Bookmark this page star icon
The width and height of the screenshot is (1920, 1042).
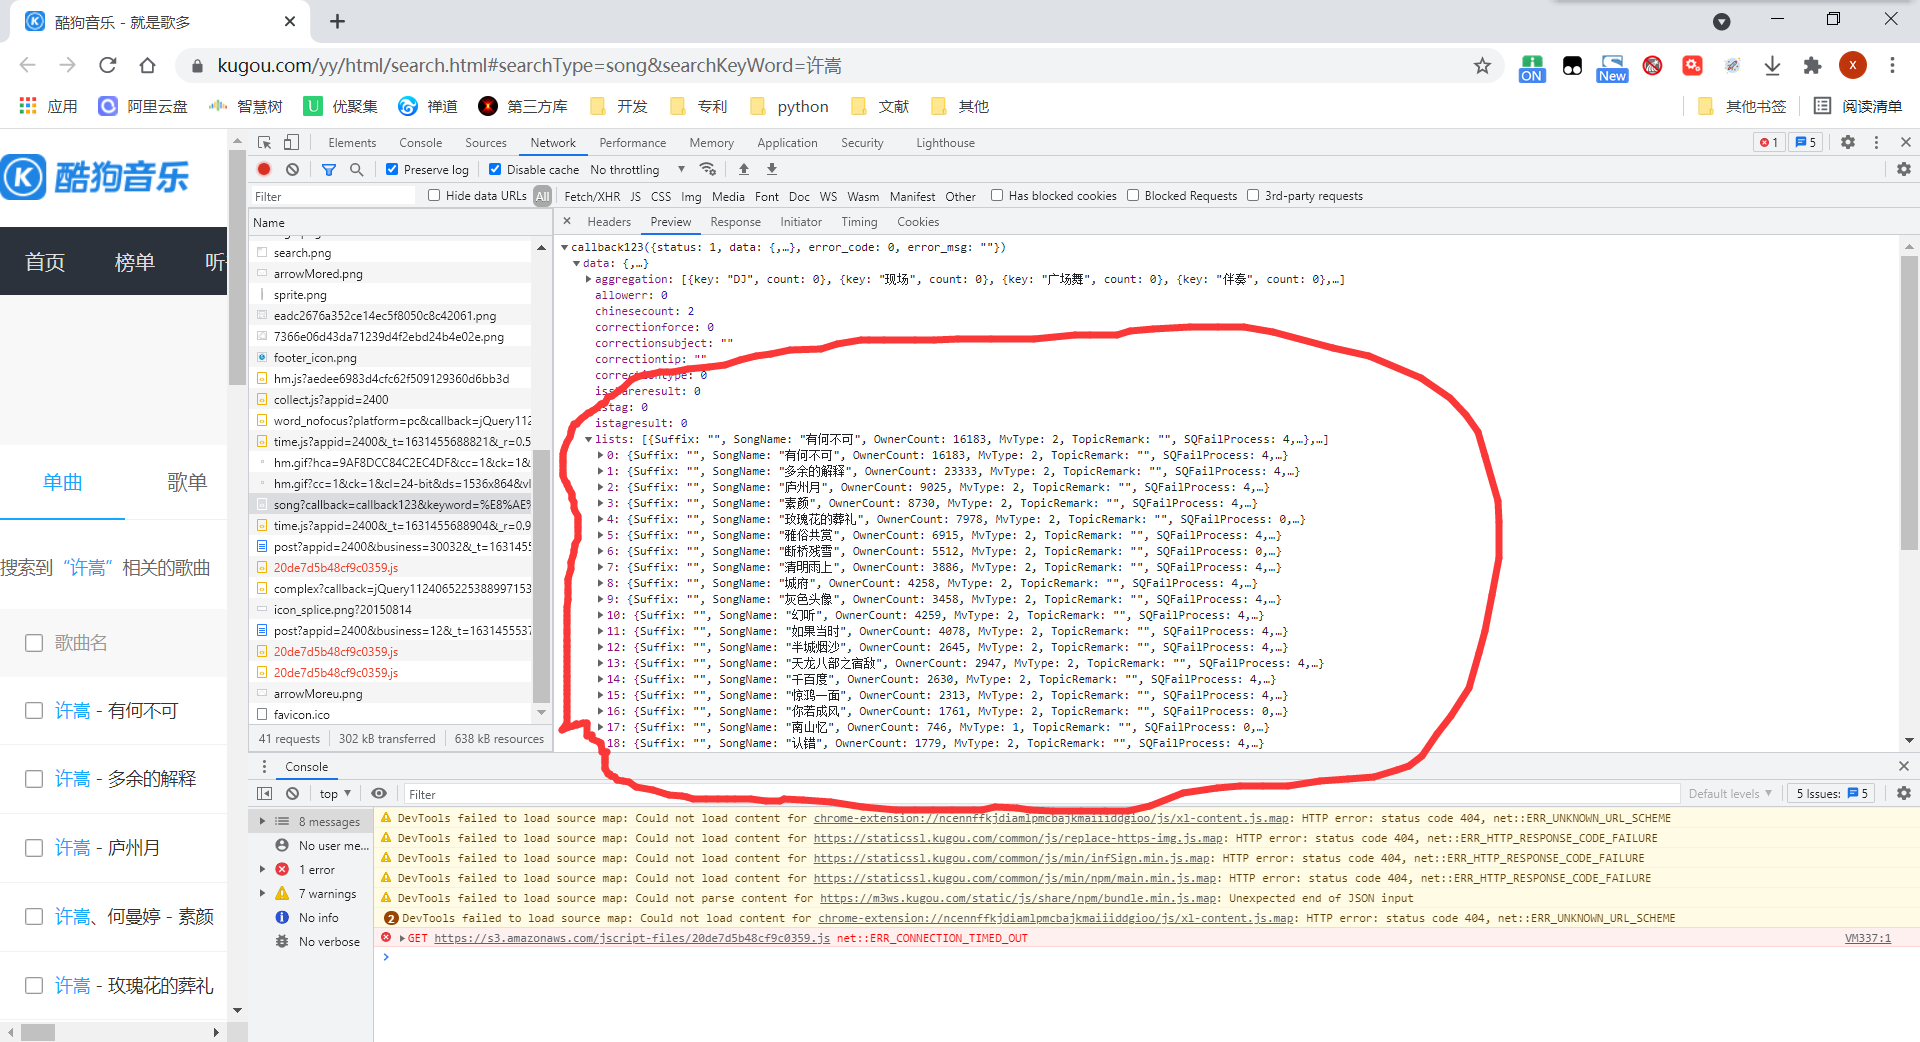(x=1482, y=66)
